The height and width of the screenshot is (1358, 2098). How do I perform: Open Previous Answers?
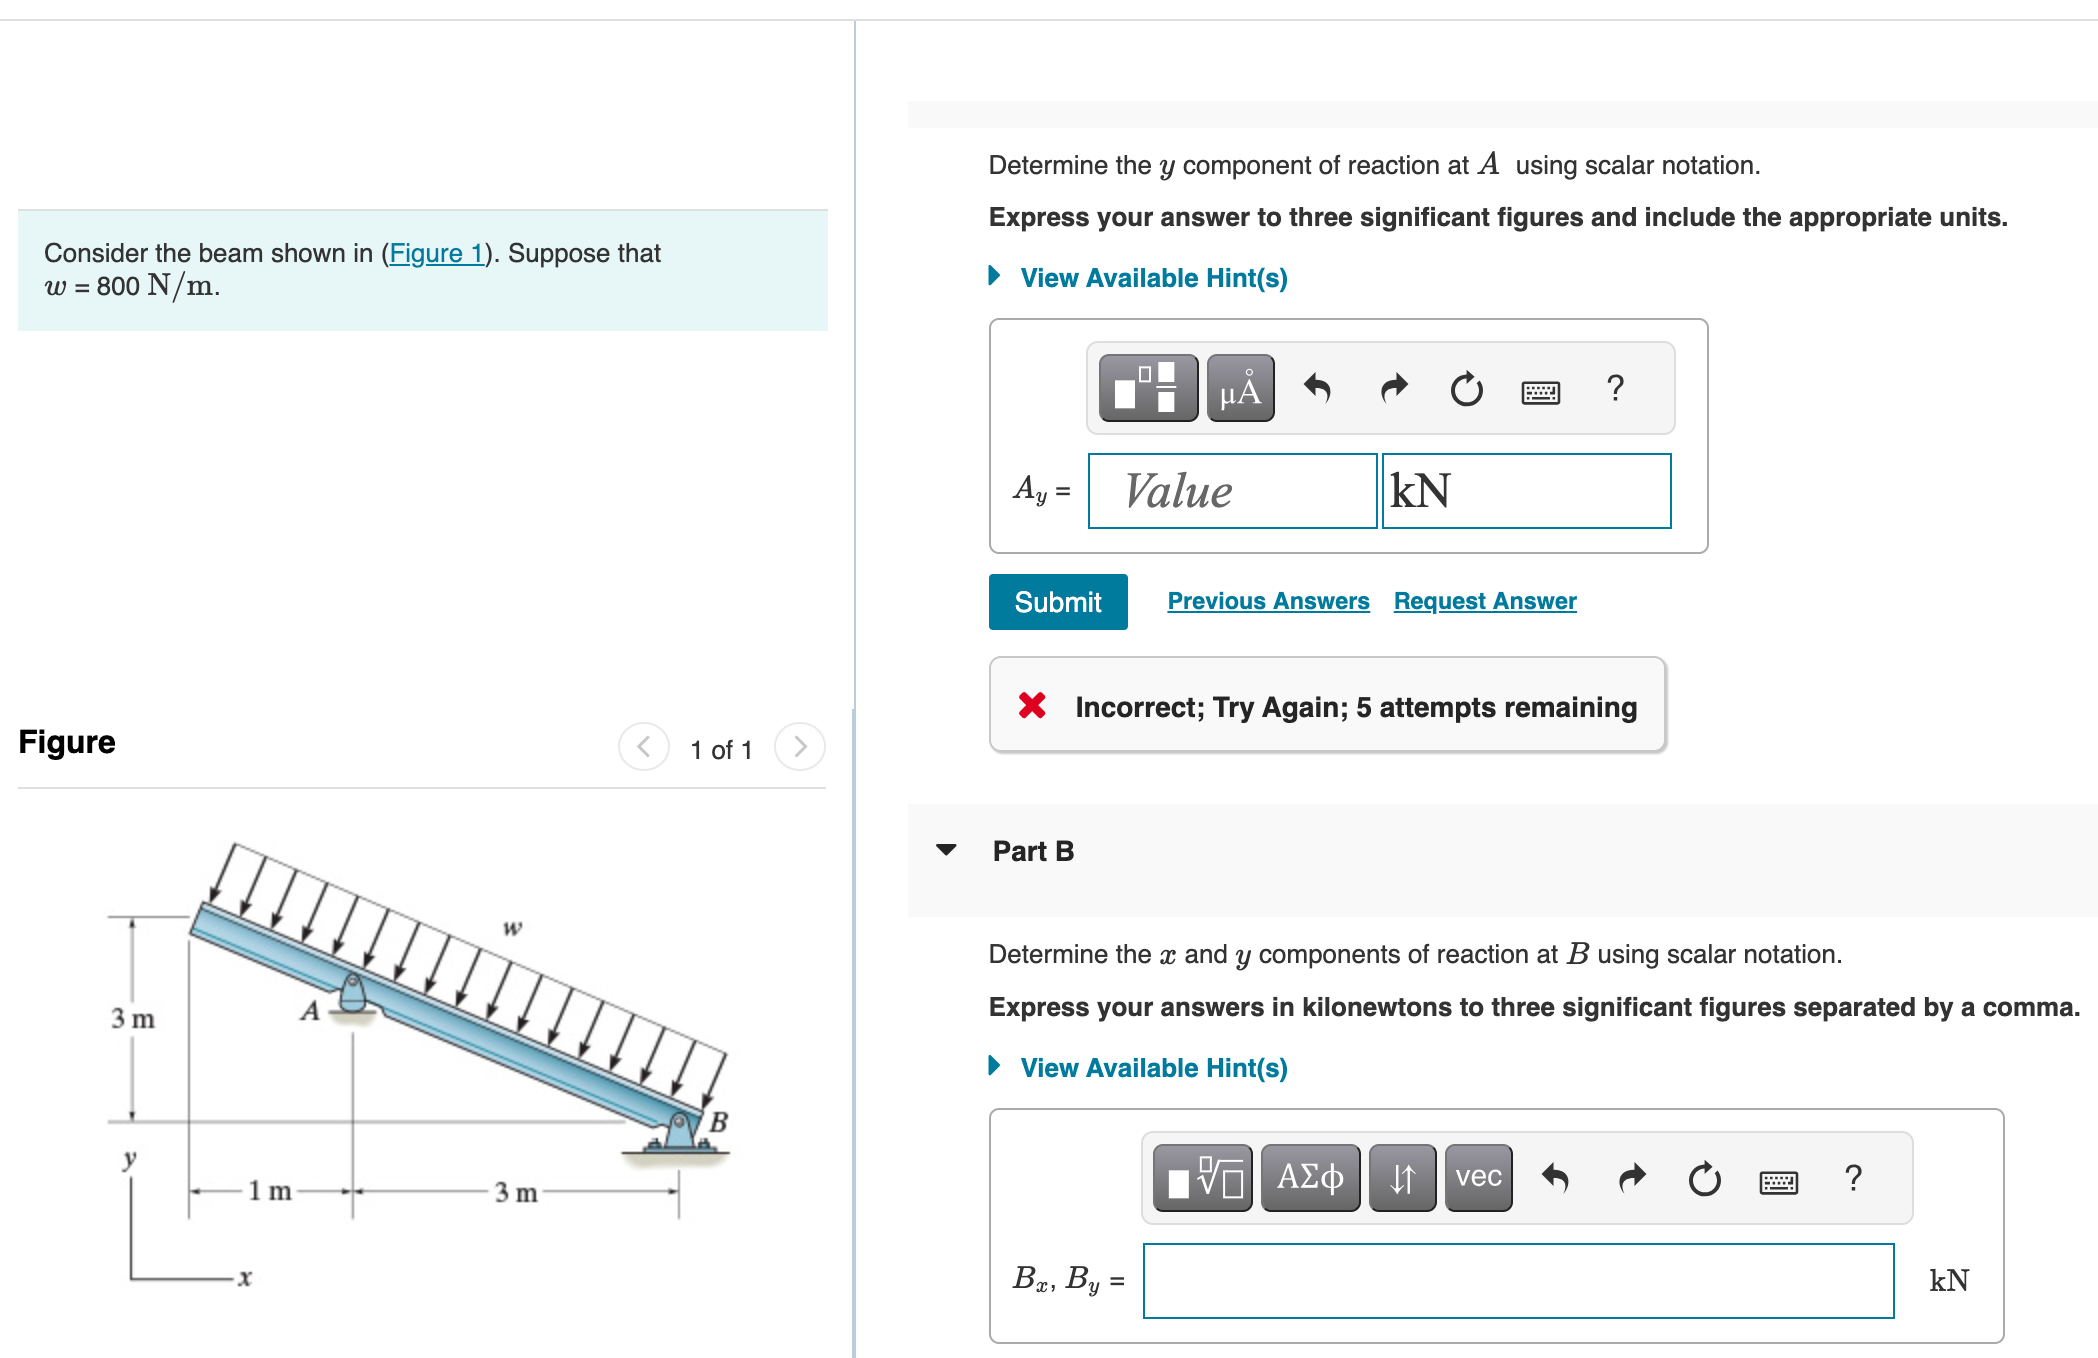coord(1268,600)
